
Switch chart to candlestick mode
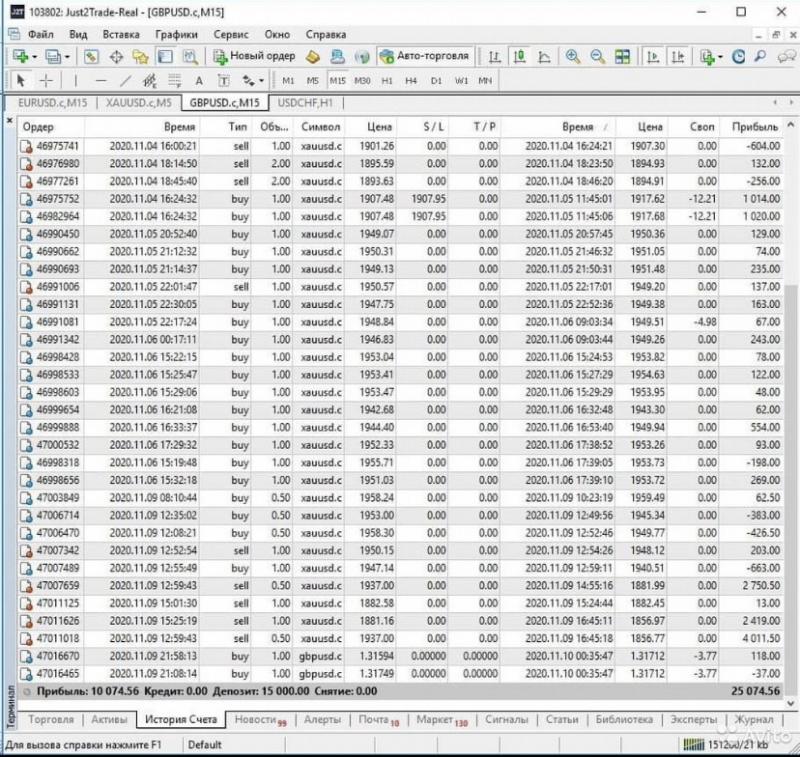519,57
